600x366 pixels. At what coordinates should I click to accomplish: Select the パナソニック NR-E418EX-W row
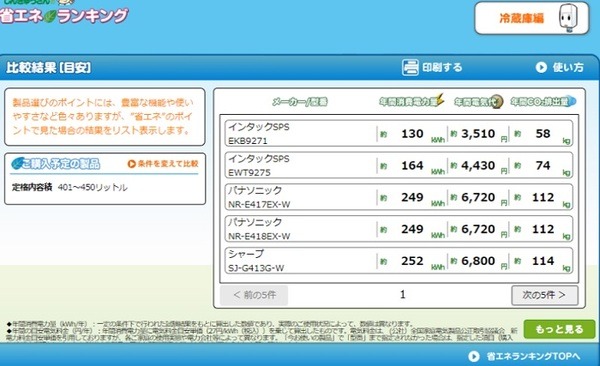(x=399, y=229)
